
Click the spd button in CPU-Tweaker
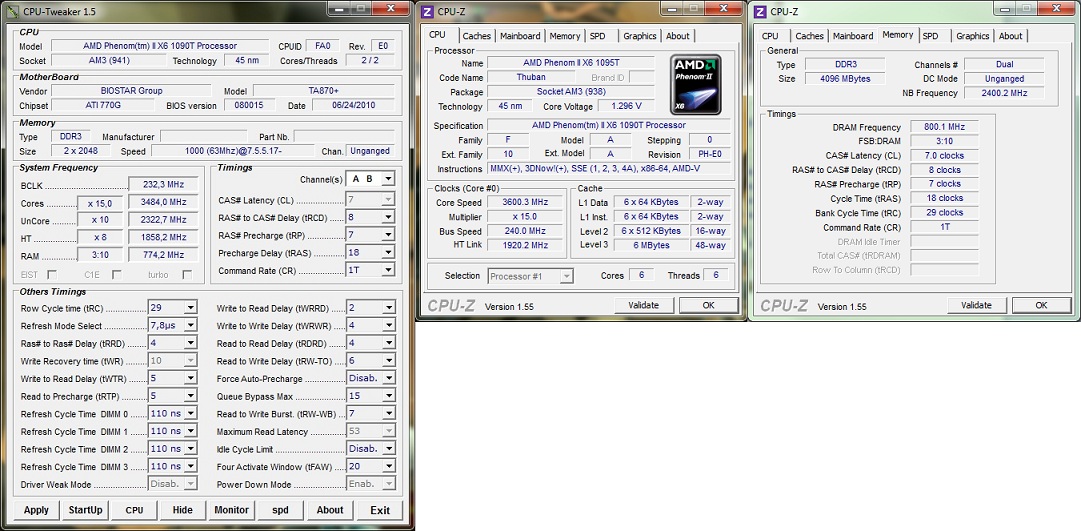click(x=281, y=510)
